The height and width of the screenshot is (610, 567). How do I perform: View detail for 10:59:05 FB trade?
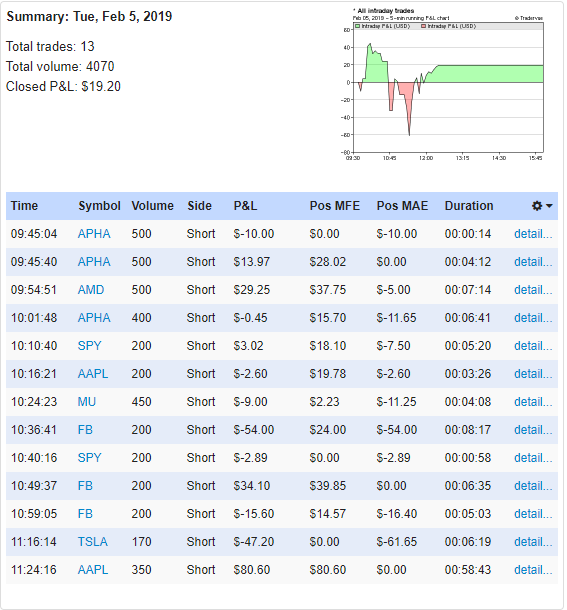click(x=533, y=514)
